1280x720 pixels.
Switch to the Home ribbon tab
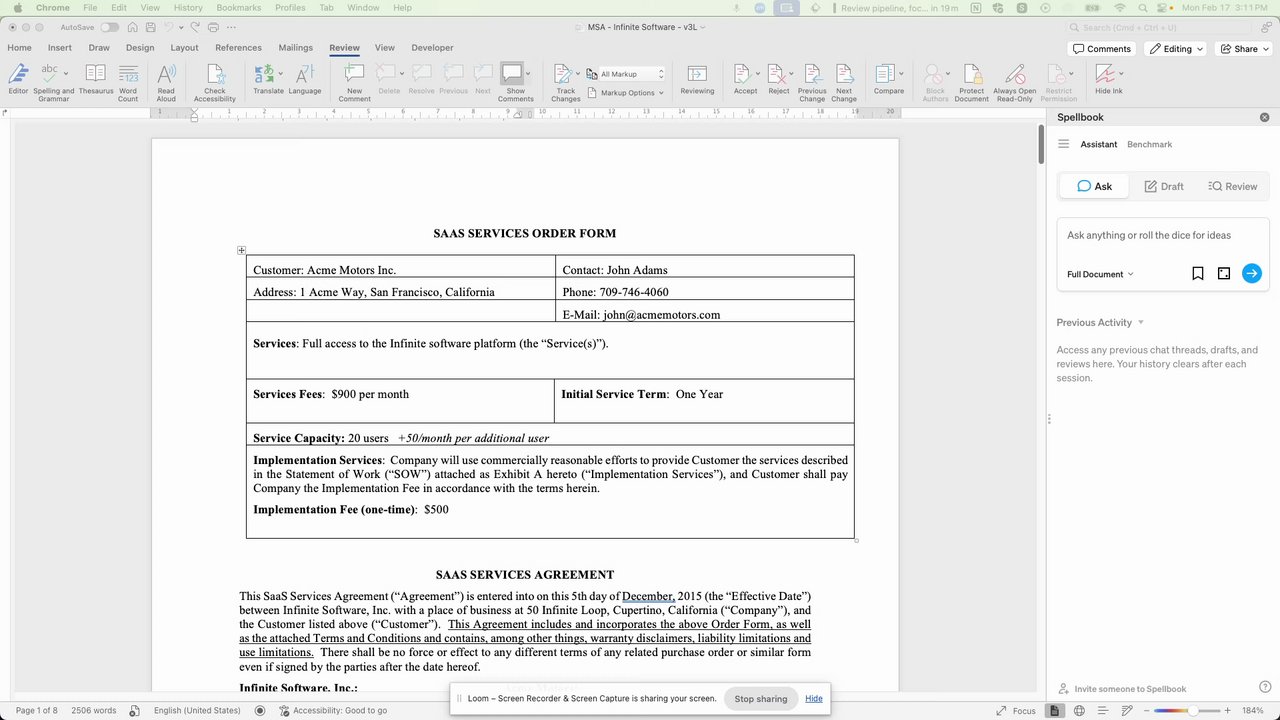pos(19,47)
